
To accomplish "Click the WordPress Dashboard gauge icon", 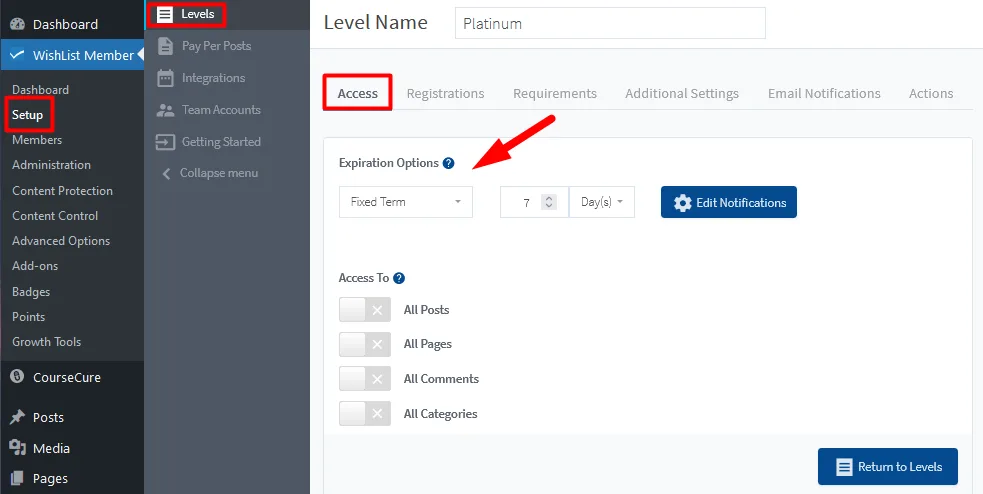I will point(18,24).
